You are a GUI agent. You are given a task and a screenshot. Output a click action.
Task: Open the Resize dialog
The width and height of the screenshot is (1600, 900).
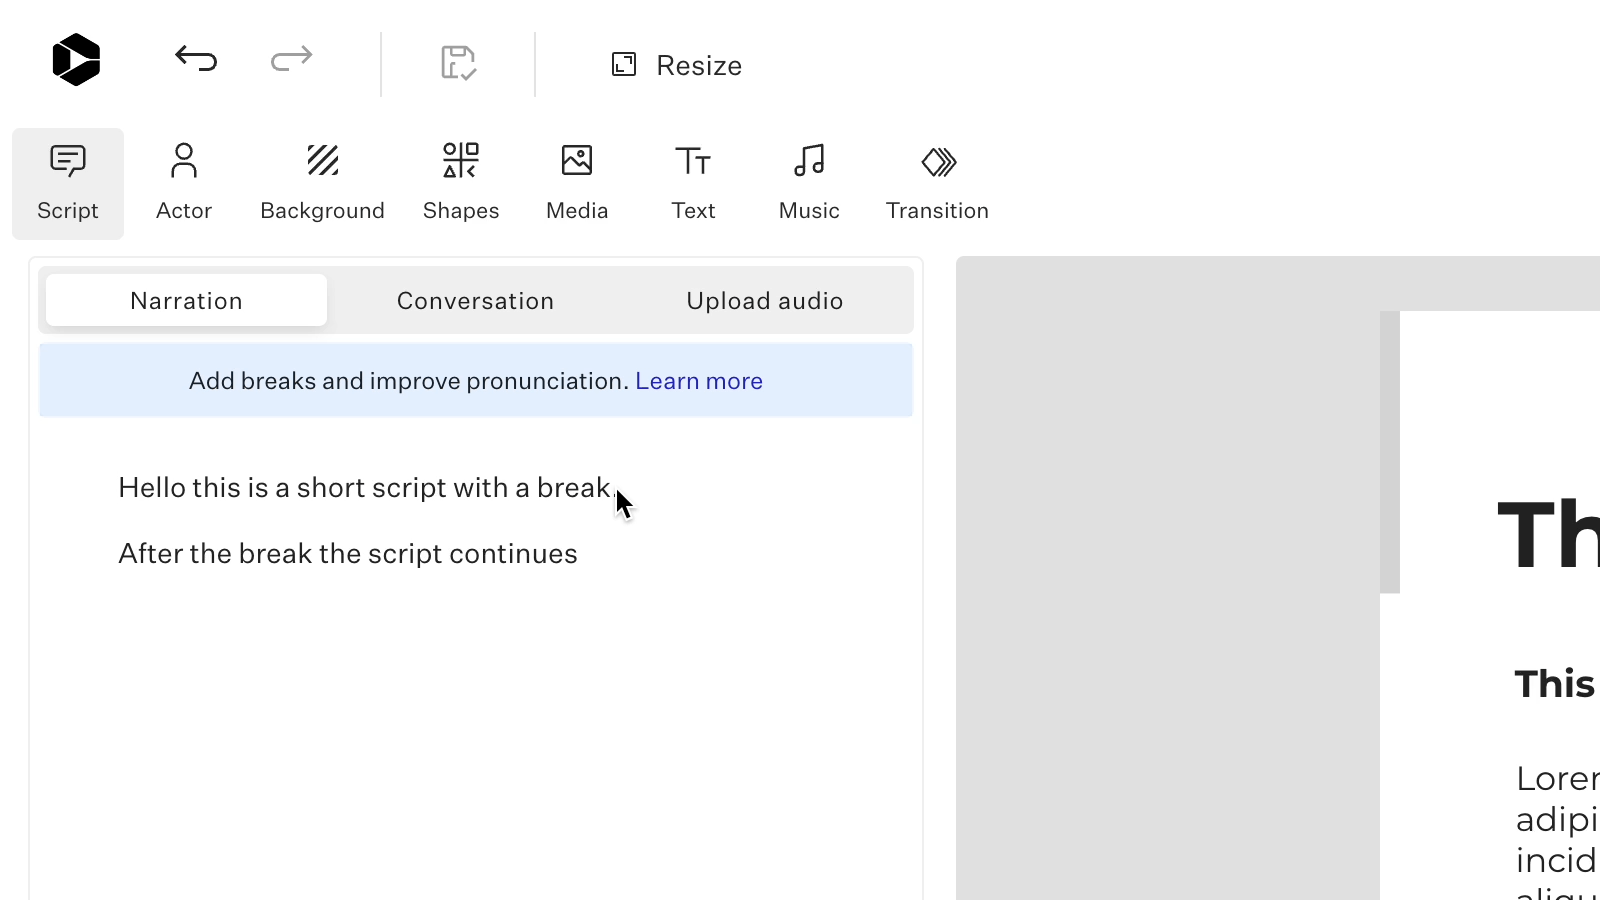coord(676,64)
